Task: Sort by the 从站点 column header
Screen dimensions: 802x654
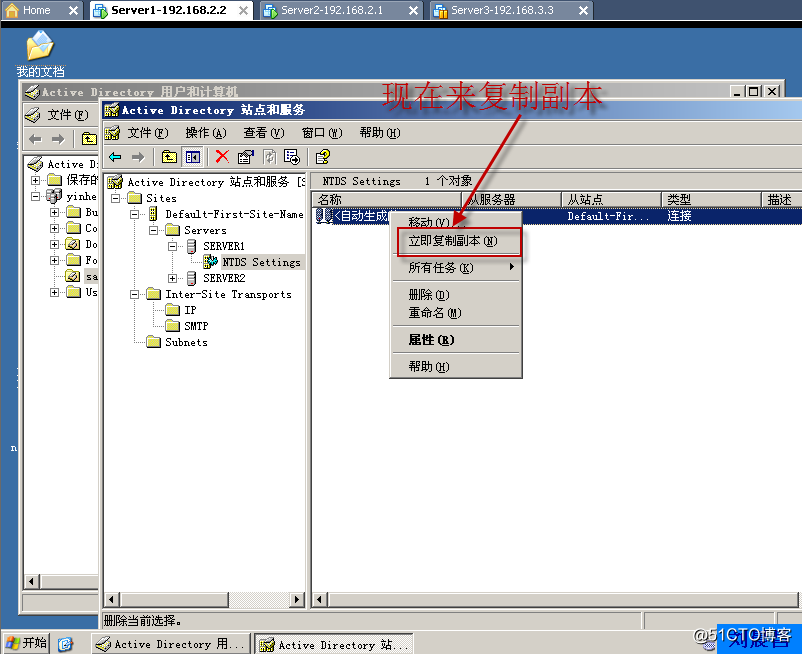Action: click(x=612, y=199)
